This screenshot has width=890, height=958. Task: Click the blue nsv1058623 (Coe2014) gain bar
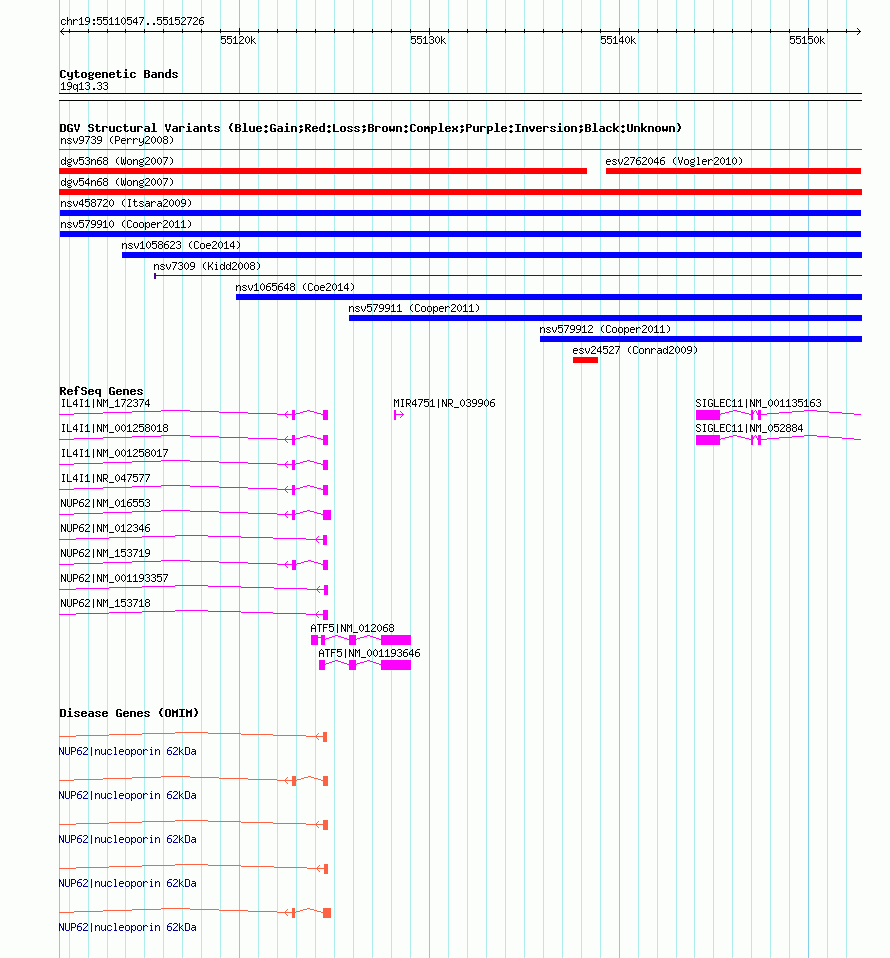click(492, 255)
